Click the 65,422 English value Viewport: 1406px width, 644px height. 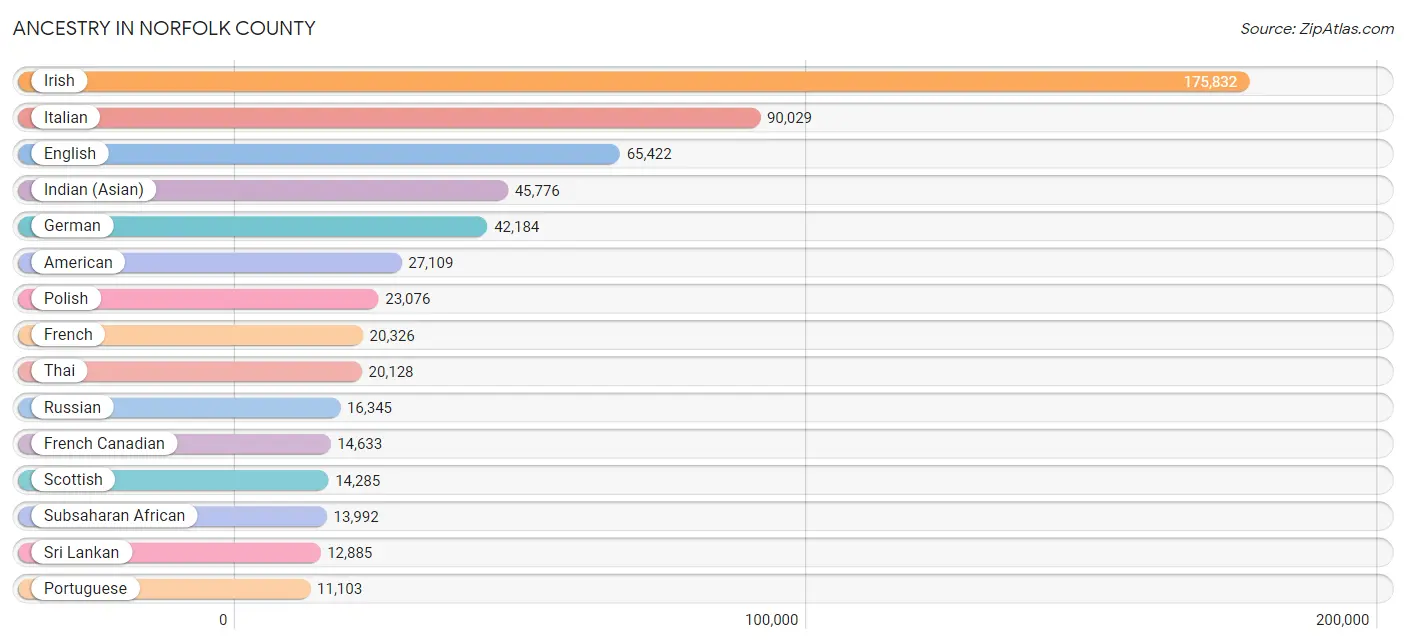point(649,154)
